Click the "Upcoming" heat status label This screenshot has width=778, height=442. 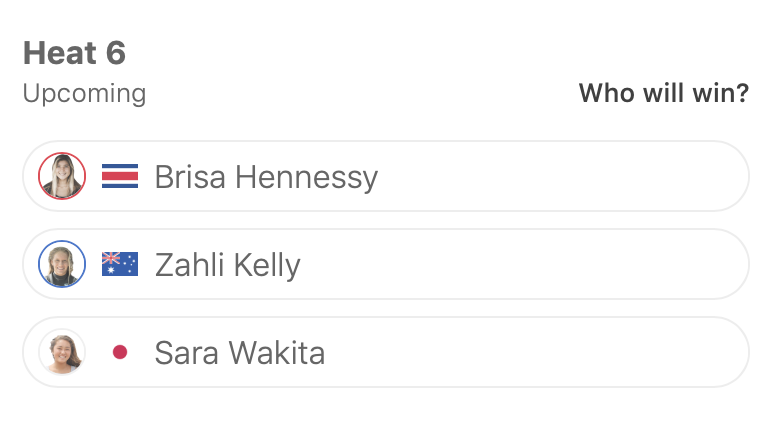point(84,94)
